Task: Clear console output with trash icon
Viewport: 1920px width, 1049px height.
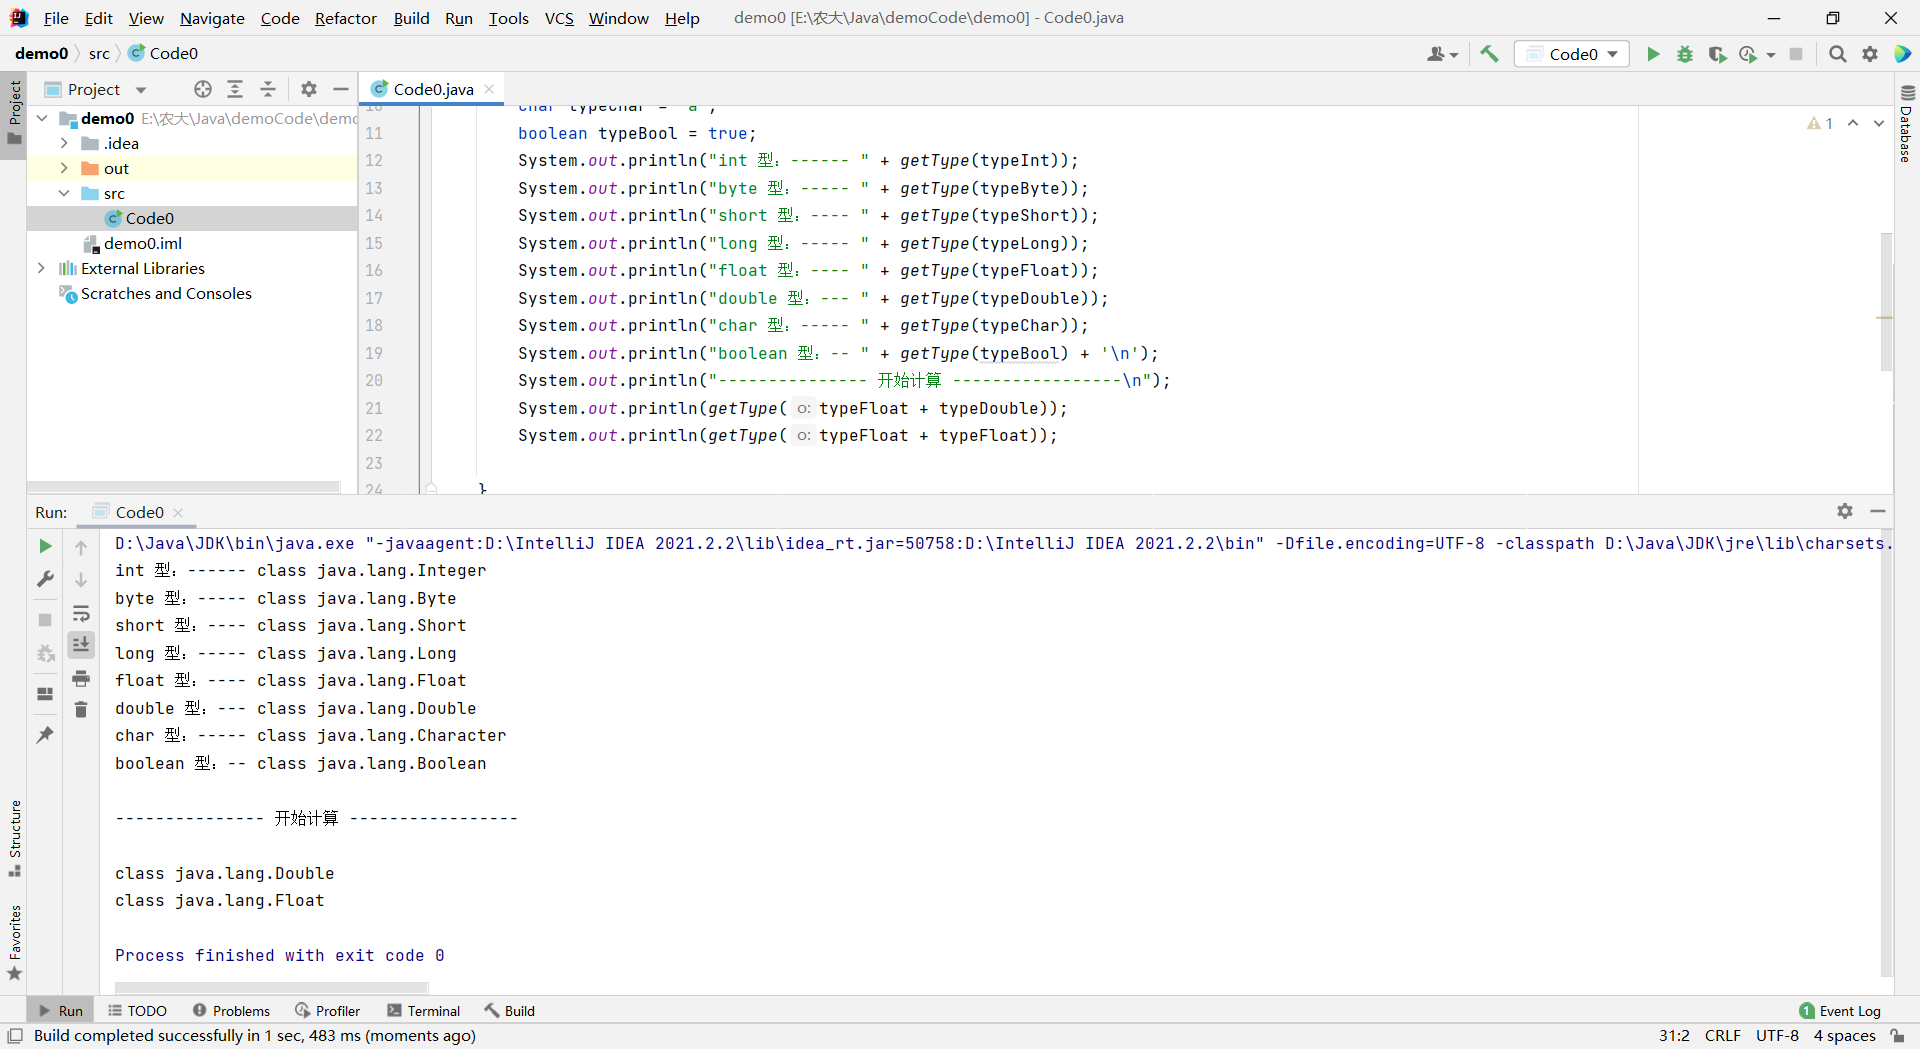Action: pos(81,709)
